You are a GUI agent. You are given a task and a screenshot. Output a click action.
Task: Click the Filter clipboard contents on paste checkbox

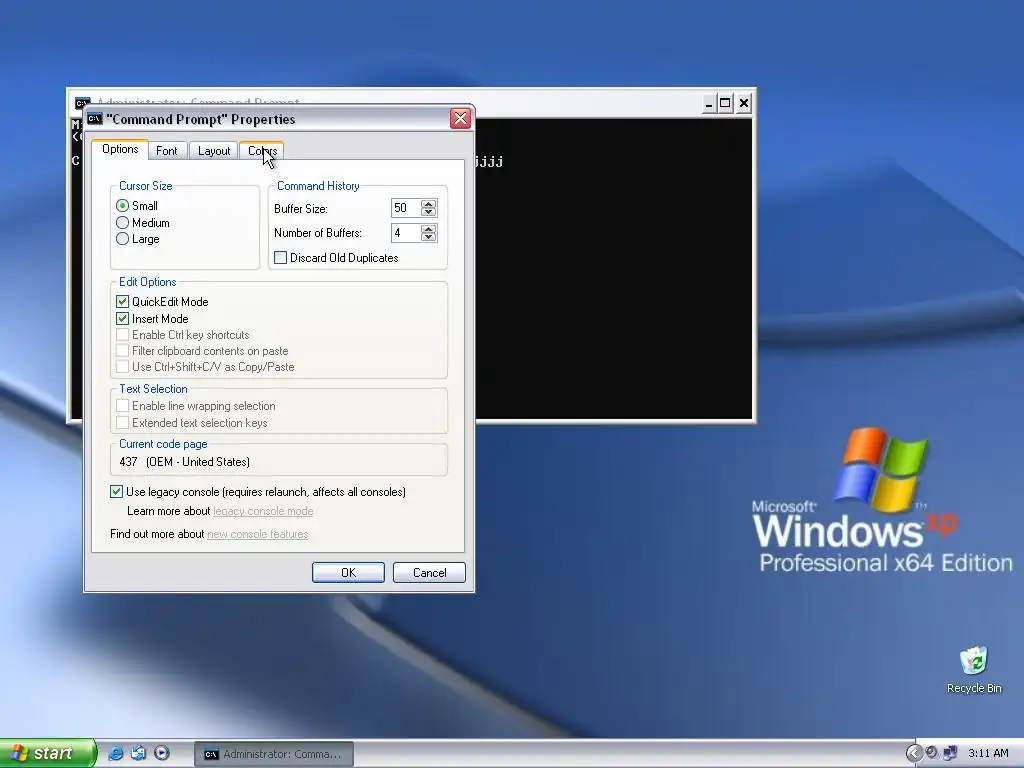122,351
